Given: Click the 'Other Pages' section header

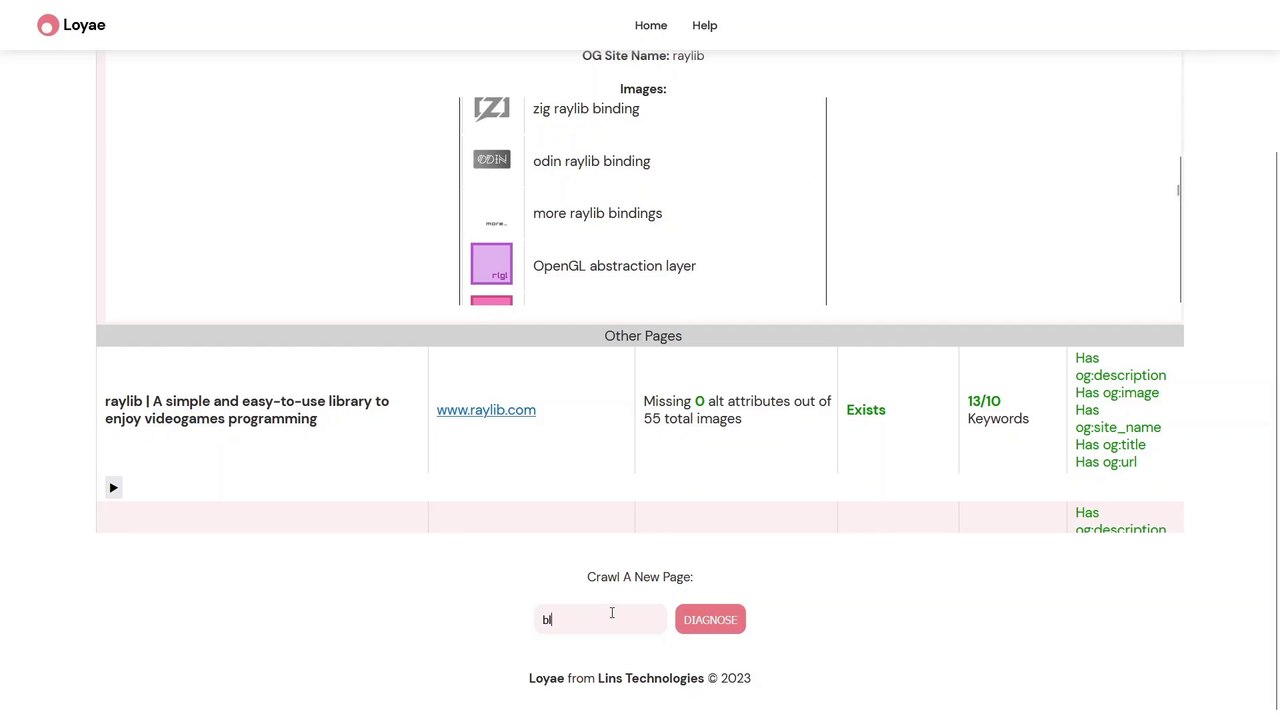Looking at the screenshot, I should tap(640, 336).
